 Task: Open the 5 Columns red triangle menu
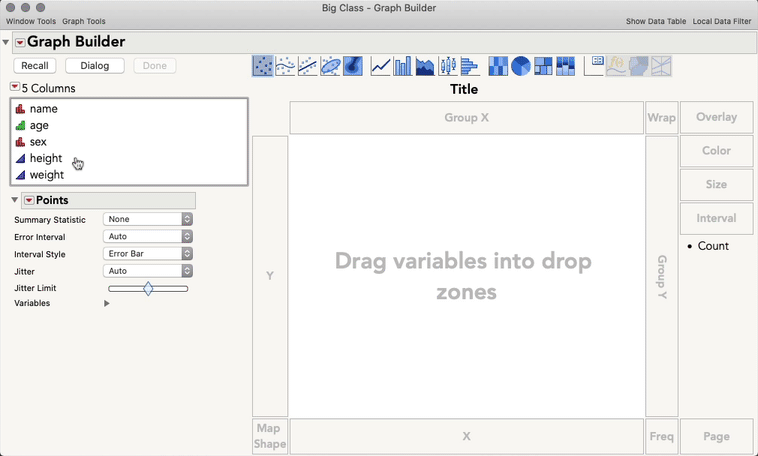pos(15,87)
